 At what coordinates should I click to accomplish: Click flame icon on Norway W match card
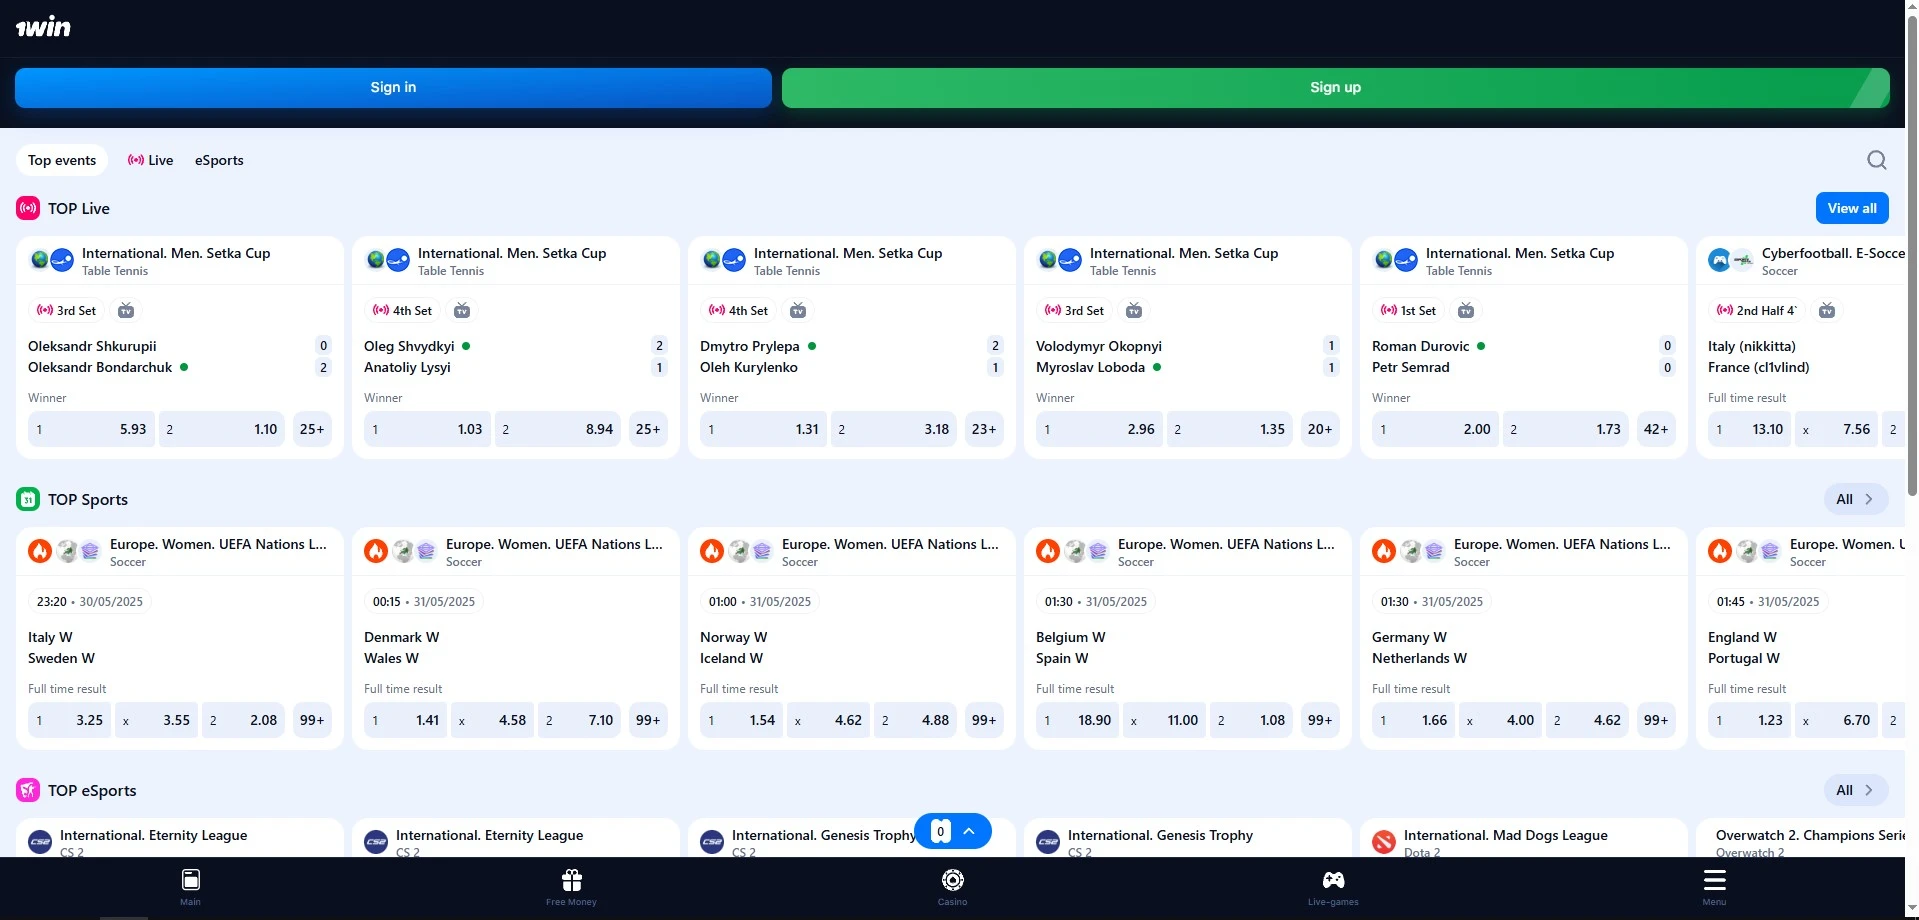point(712,551)
